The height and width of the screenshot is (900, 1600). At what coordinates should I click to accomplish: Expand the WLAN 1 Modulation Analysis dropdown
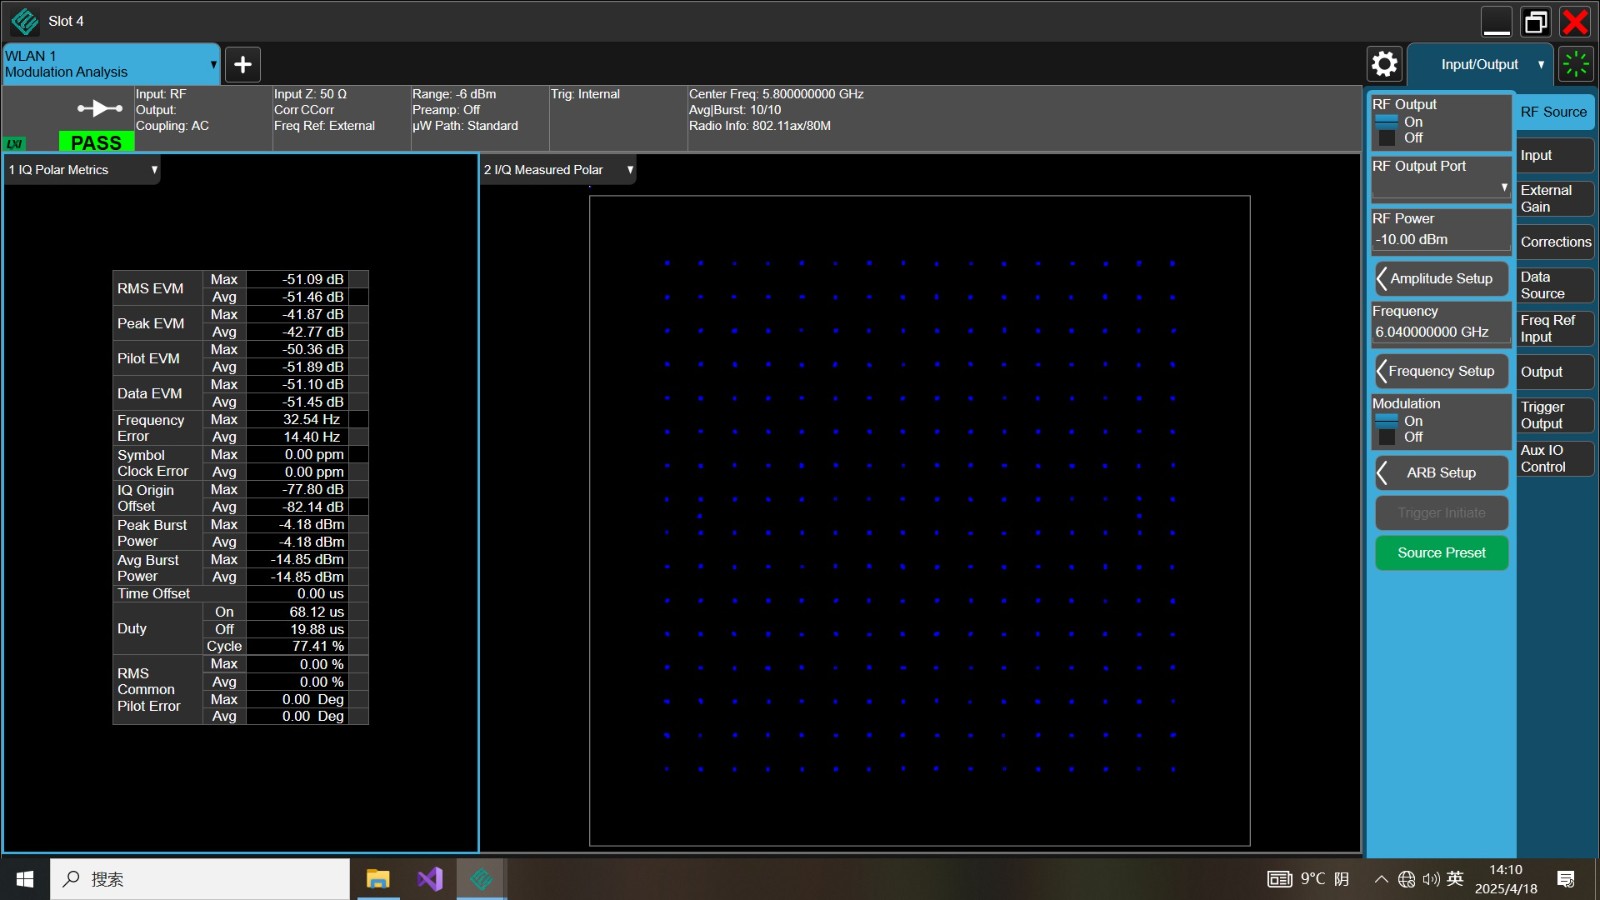(213, 64)
